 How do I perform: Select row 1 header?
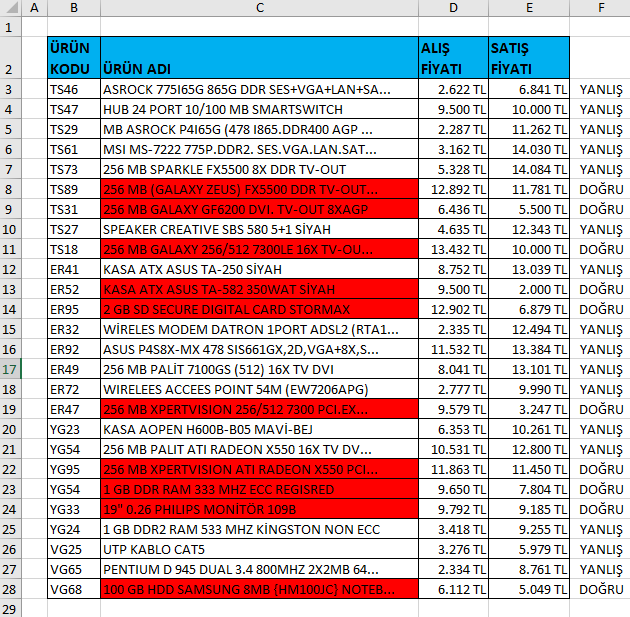(x=10, y=27)
